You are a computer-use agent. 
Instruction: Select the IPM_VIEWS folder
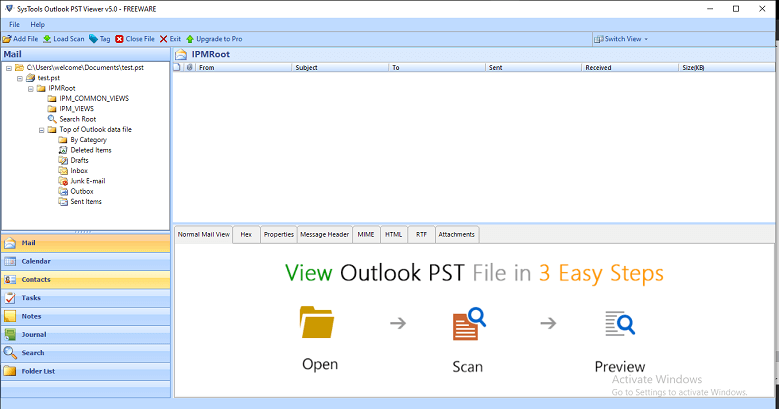click(x=77, y=108)
